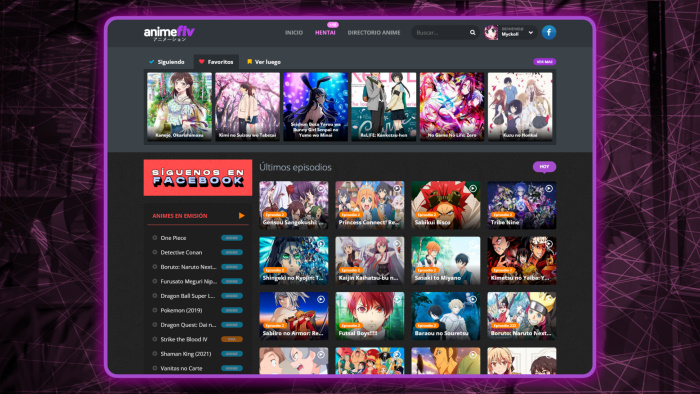Screen dimensions: 700x394
Task: Open Sasaki to Miyano episode card
Action: (446, 261)
